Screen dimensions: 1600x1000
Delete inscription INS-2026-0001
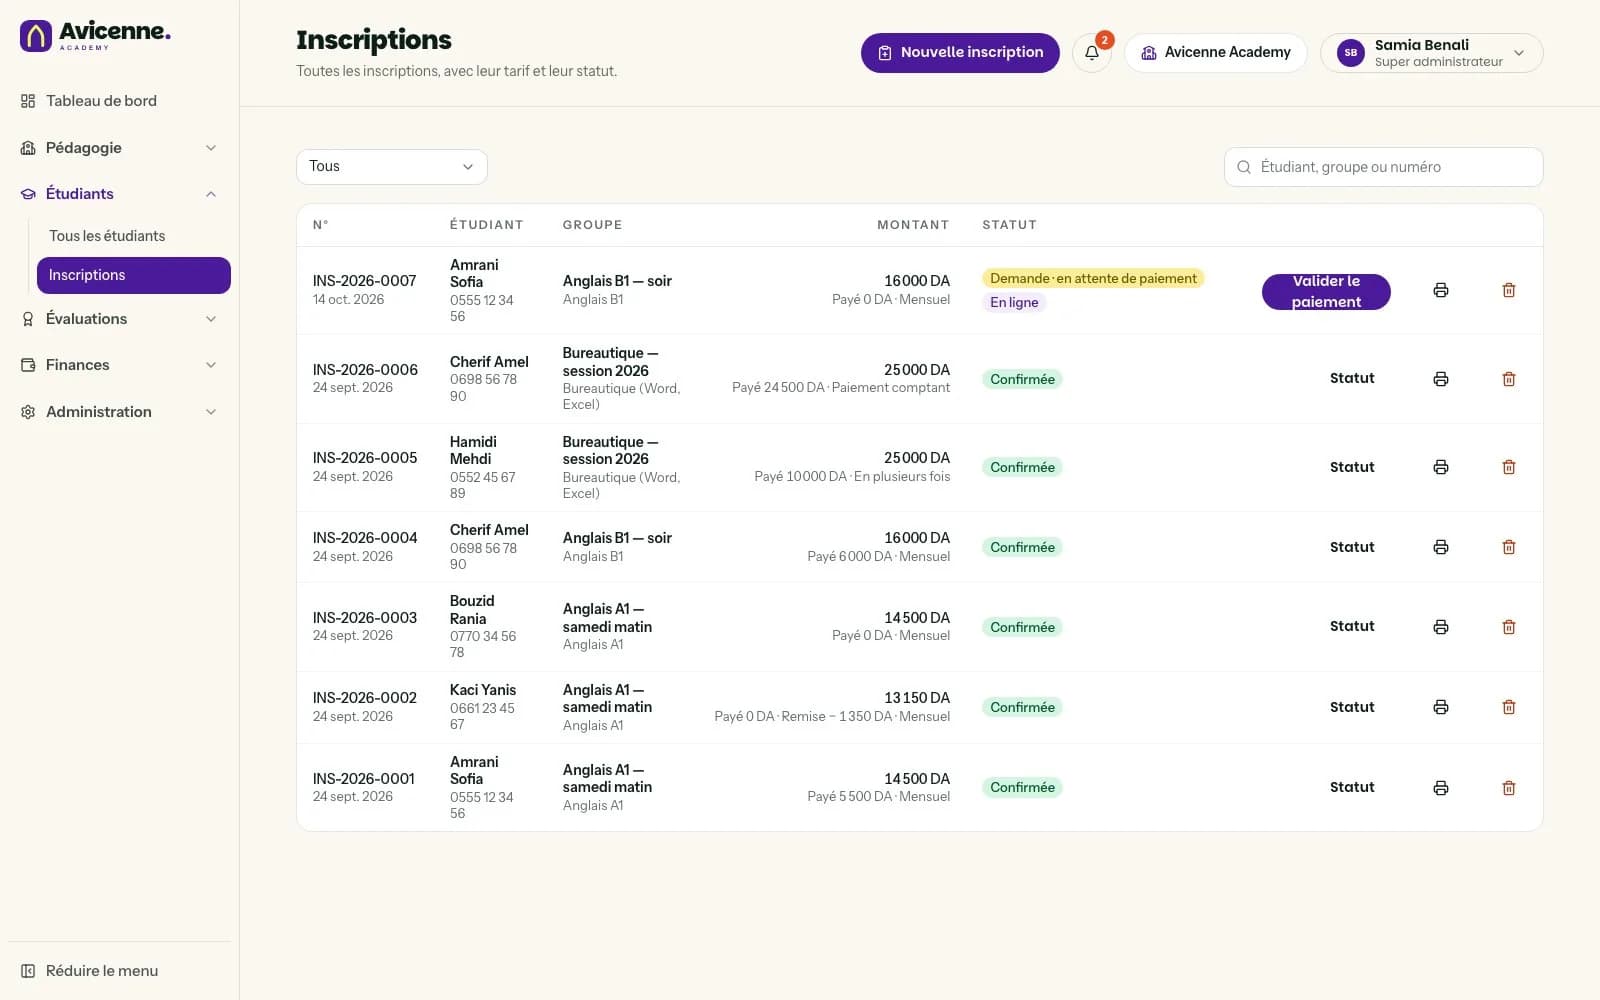(x=1509, y=788)
